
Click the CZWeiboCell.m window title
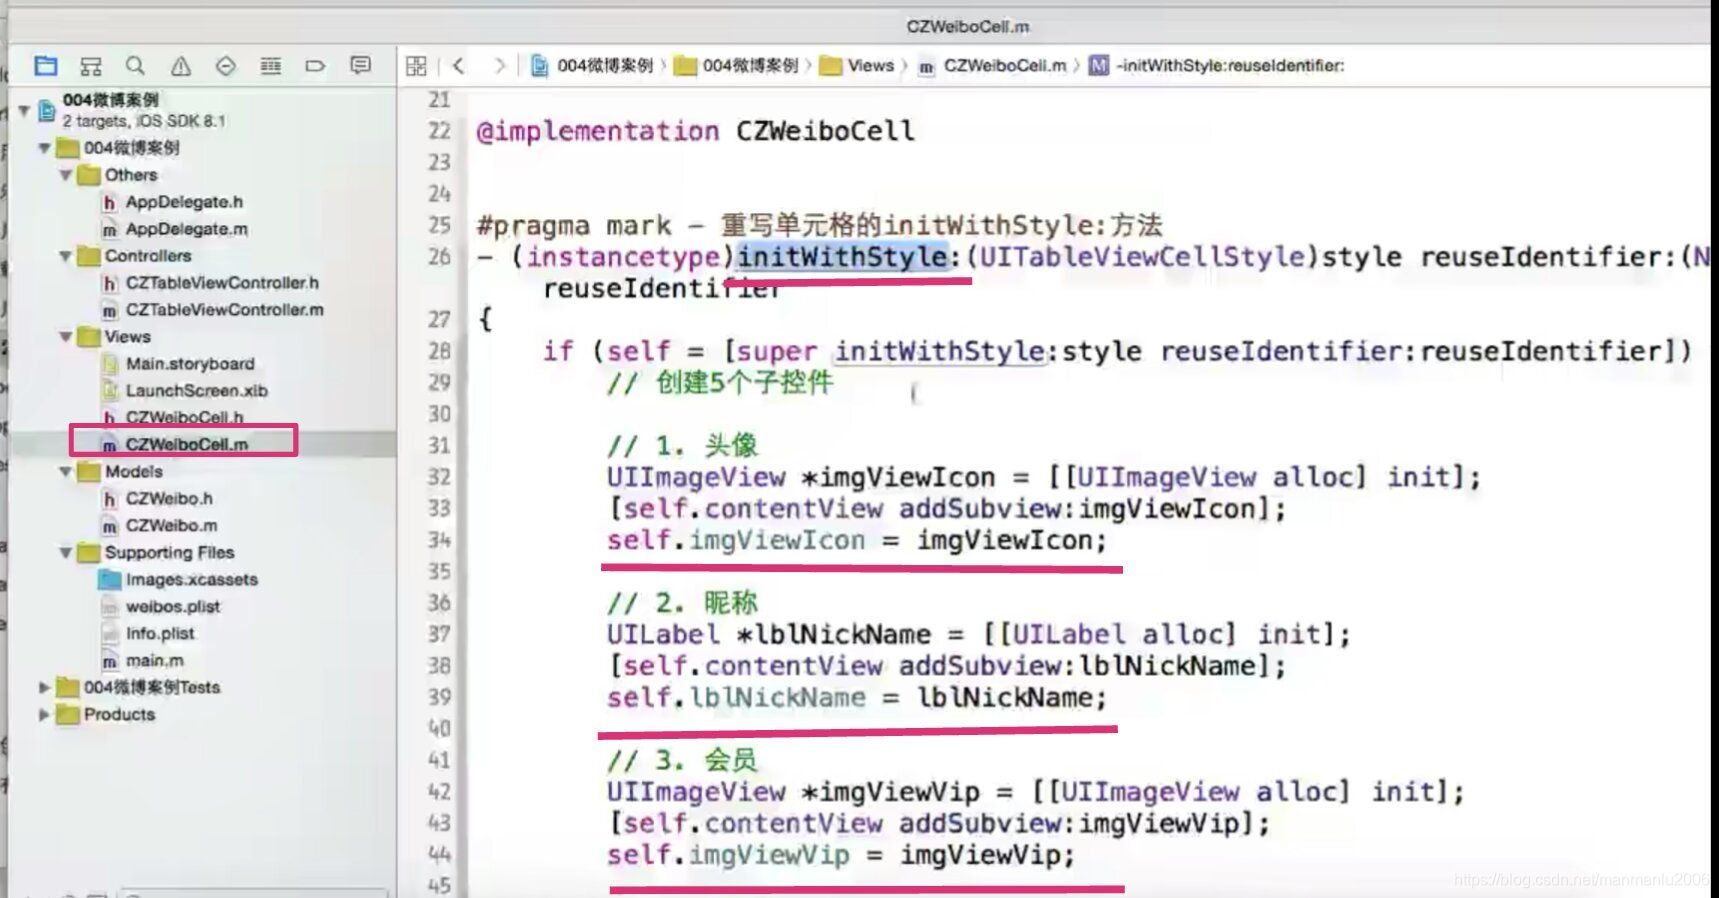point(968,27)
